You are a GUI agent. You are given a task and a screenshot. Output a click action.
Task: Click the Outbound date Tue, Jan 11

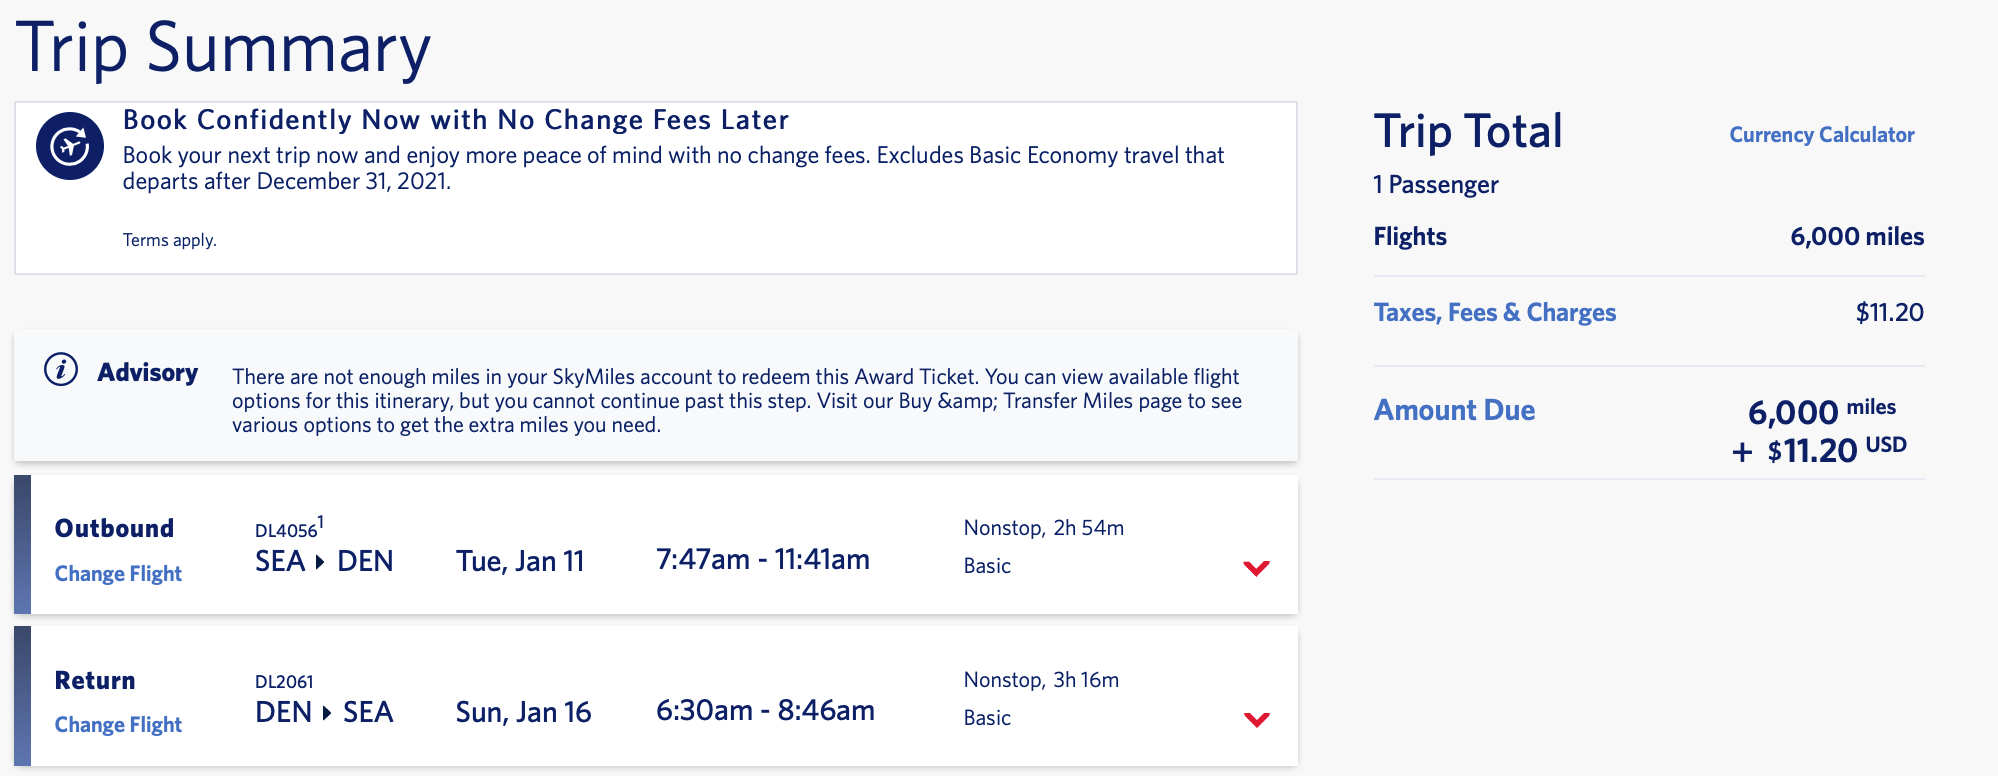[x=520, y=561]
